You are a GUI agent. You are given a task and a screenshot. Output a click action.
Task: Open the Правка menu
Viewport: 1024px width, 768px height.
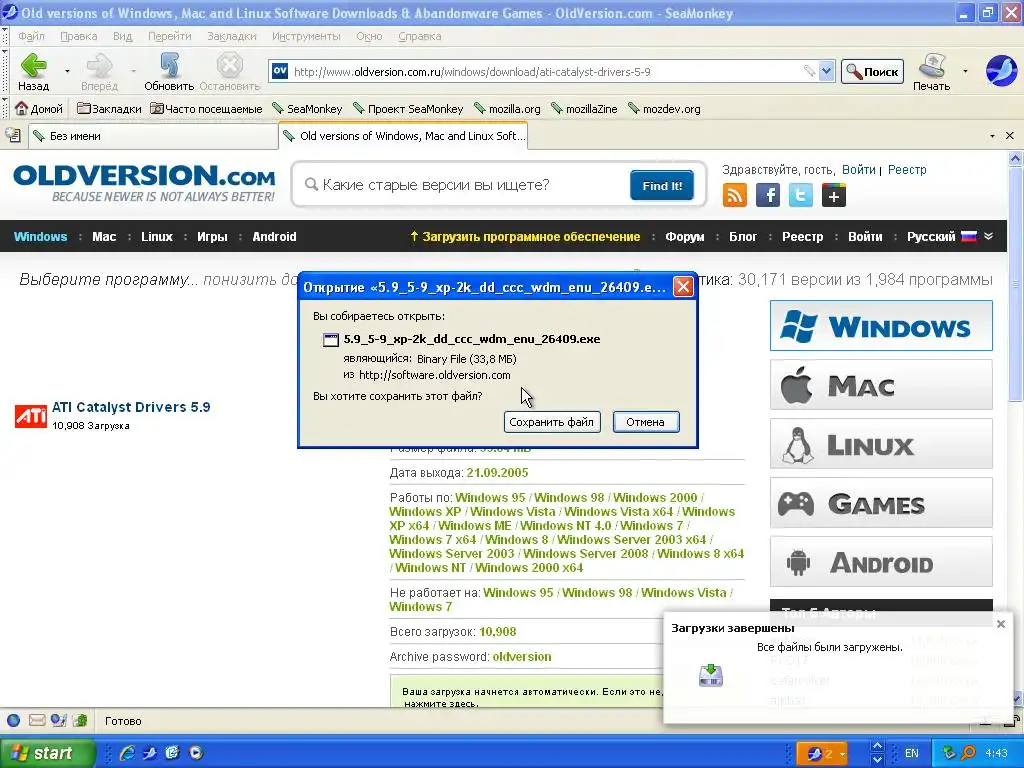[x=78, y=36]
